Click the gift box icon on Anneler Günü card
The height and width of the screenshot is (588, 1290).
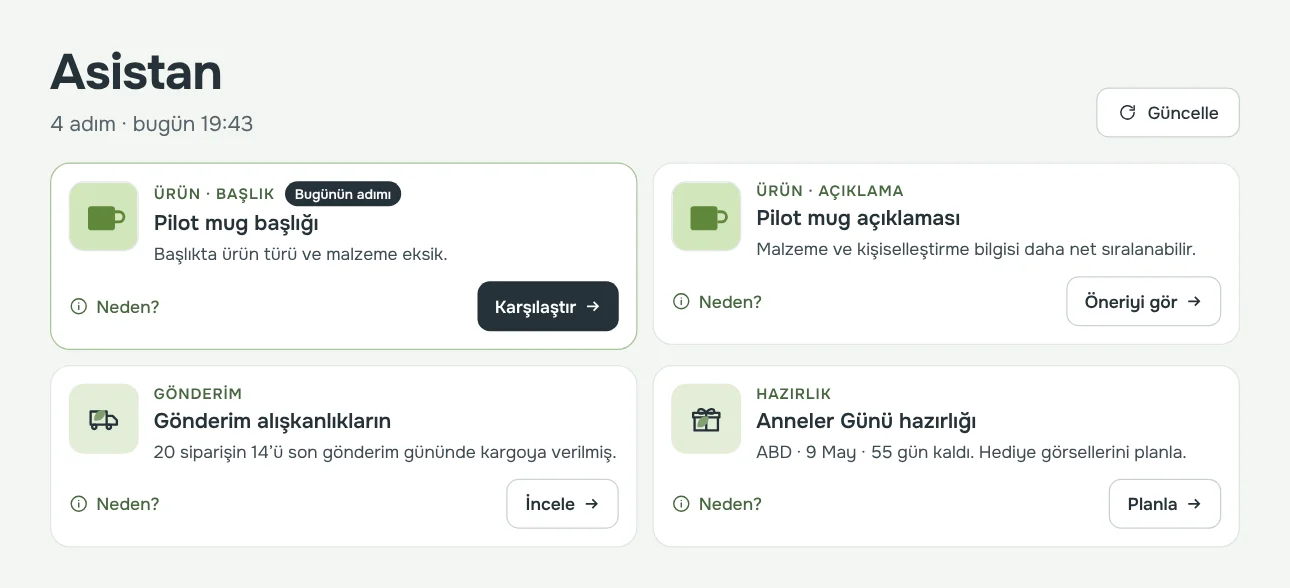pos(706,419)
